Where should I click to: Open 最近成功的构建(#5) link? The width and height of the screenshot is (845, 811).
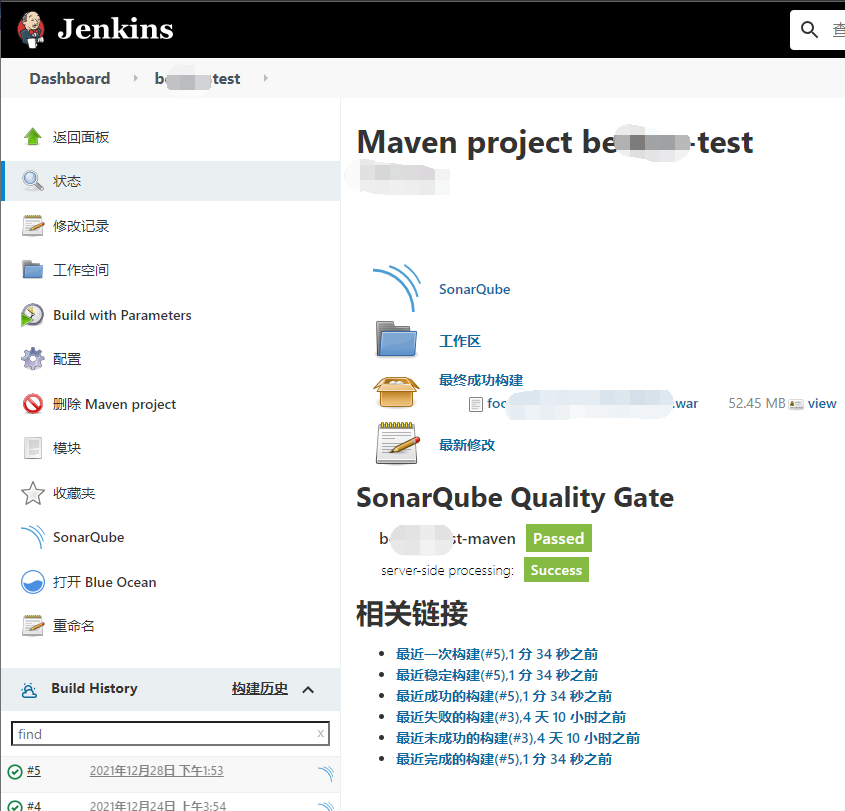pyautogui.click(x=504, y=696)
